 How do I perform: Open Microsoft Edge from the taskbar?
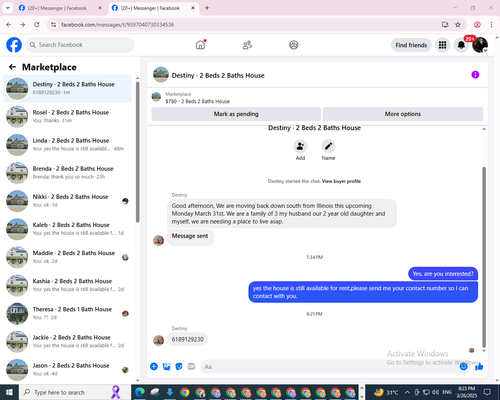(140, 392)
